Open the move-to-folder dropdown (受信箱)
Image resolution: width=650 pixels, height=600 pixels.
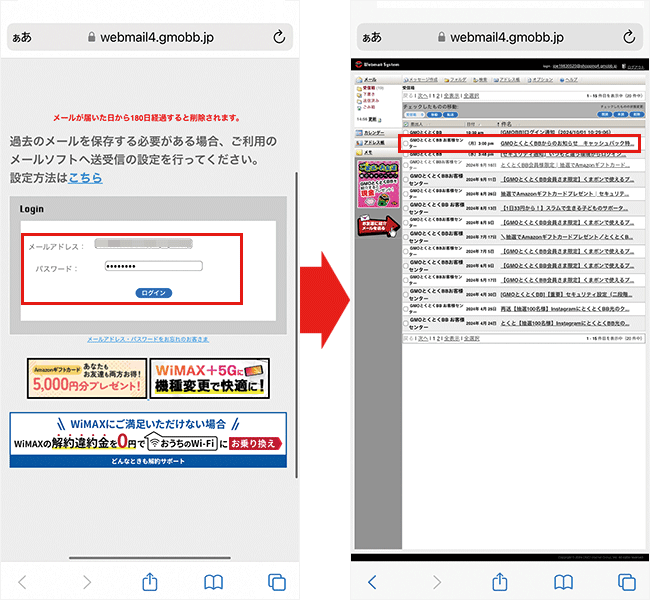pos(415,113)
